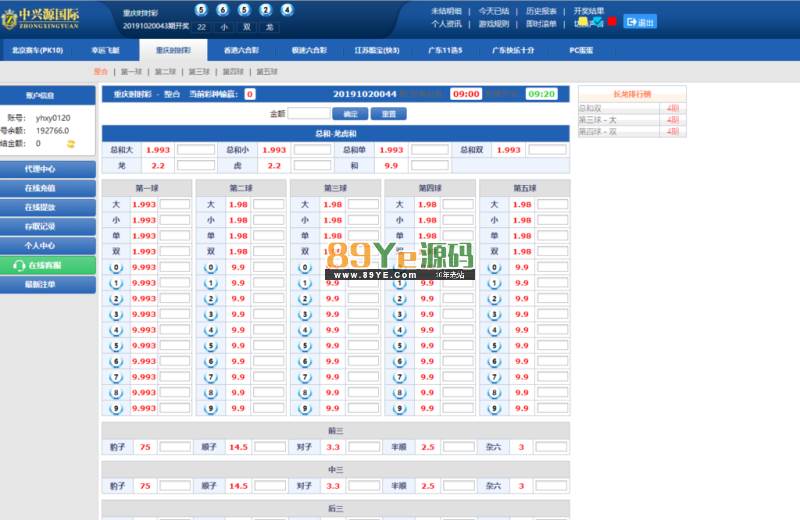The height and width of the screenshot is (520, 800).
Task: Open 在线充值 in the sidebar
Action: point(48,188)
